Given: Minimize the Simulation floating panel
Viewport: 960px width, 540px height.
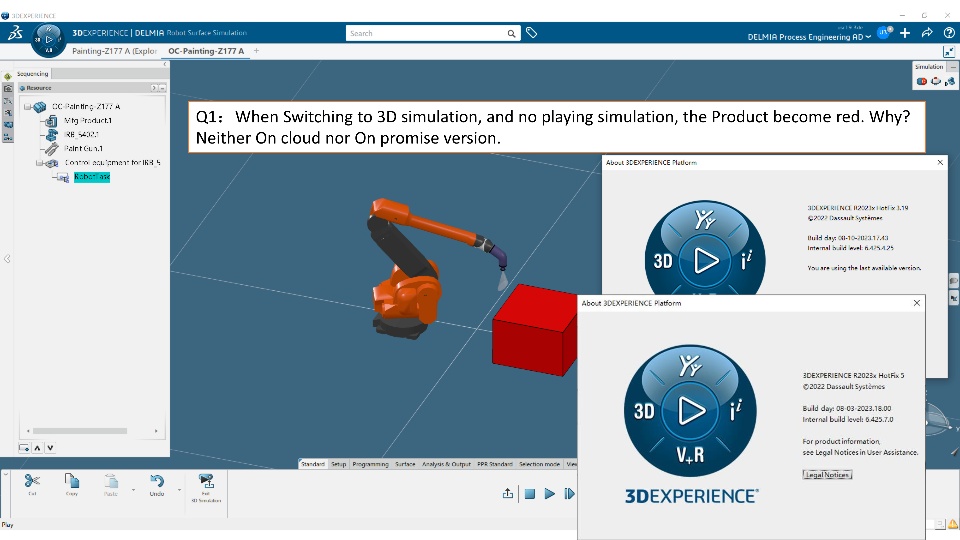Looking at the screenshot, I should tap(953, 66).
